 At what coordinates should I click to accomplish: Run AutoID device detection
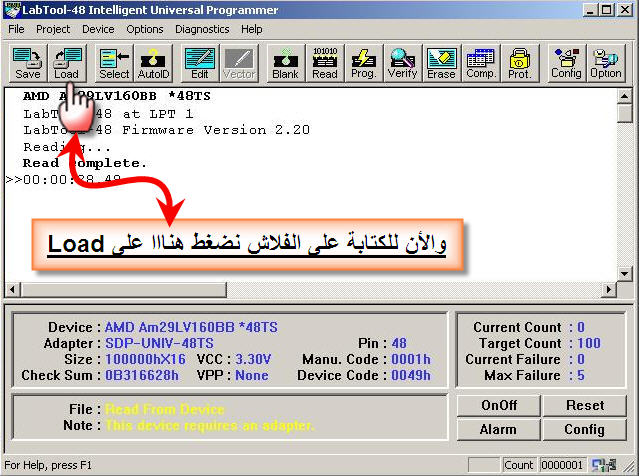(x=154, y=63)
